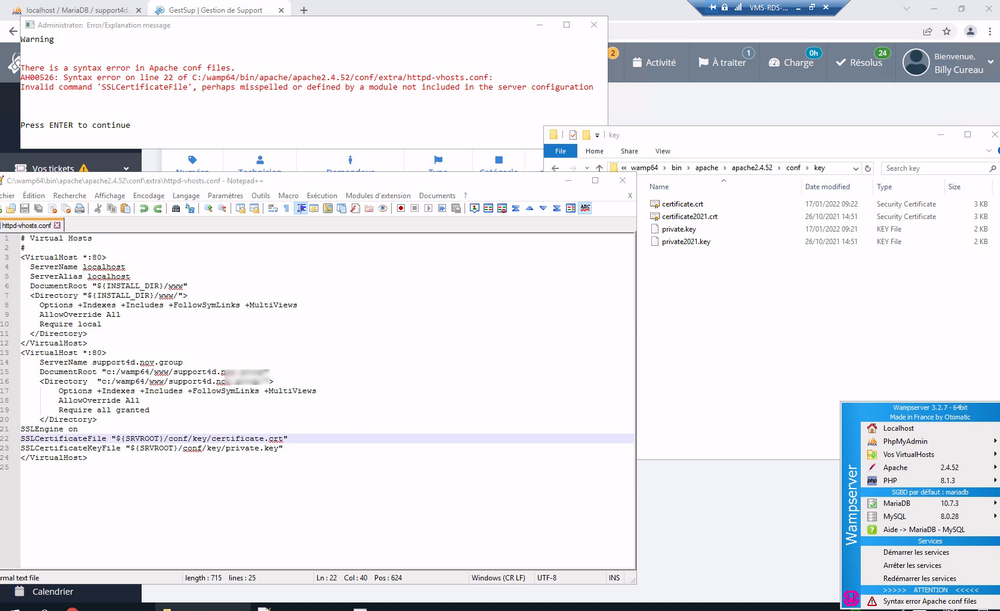Open the Modules d'extension menu in Notepad++
1000x611 pixels.
tap(378, 196)
